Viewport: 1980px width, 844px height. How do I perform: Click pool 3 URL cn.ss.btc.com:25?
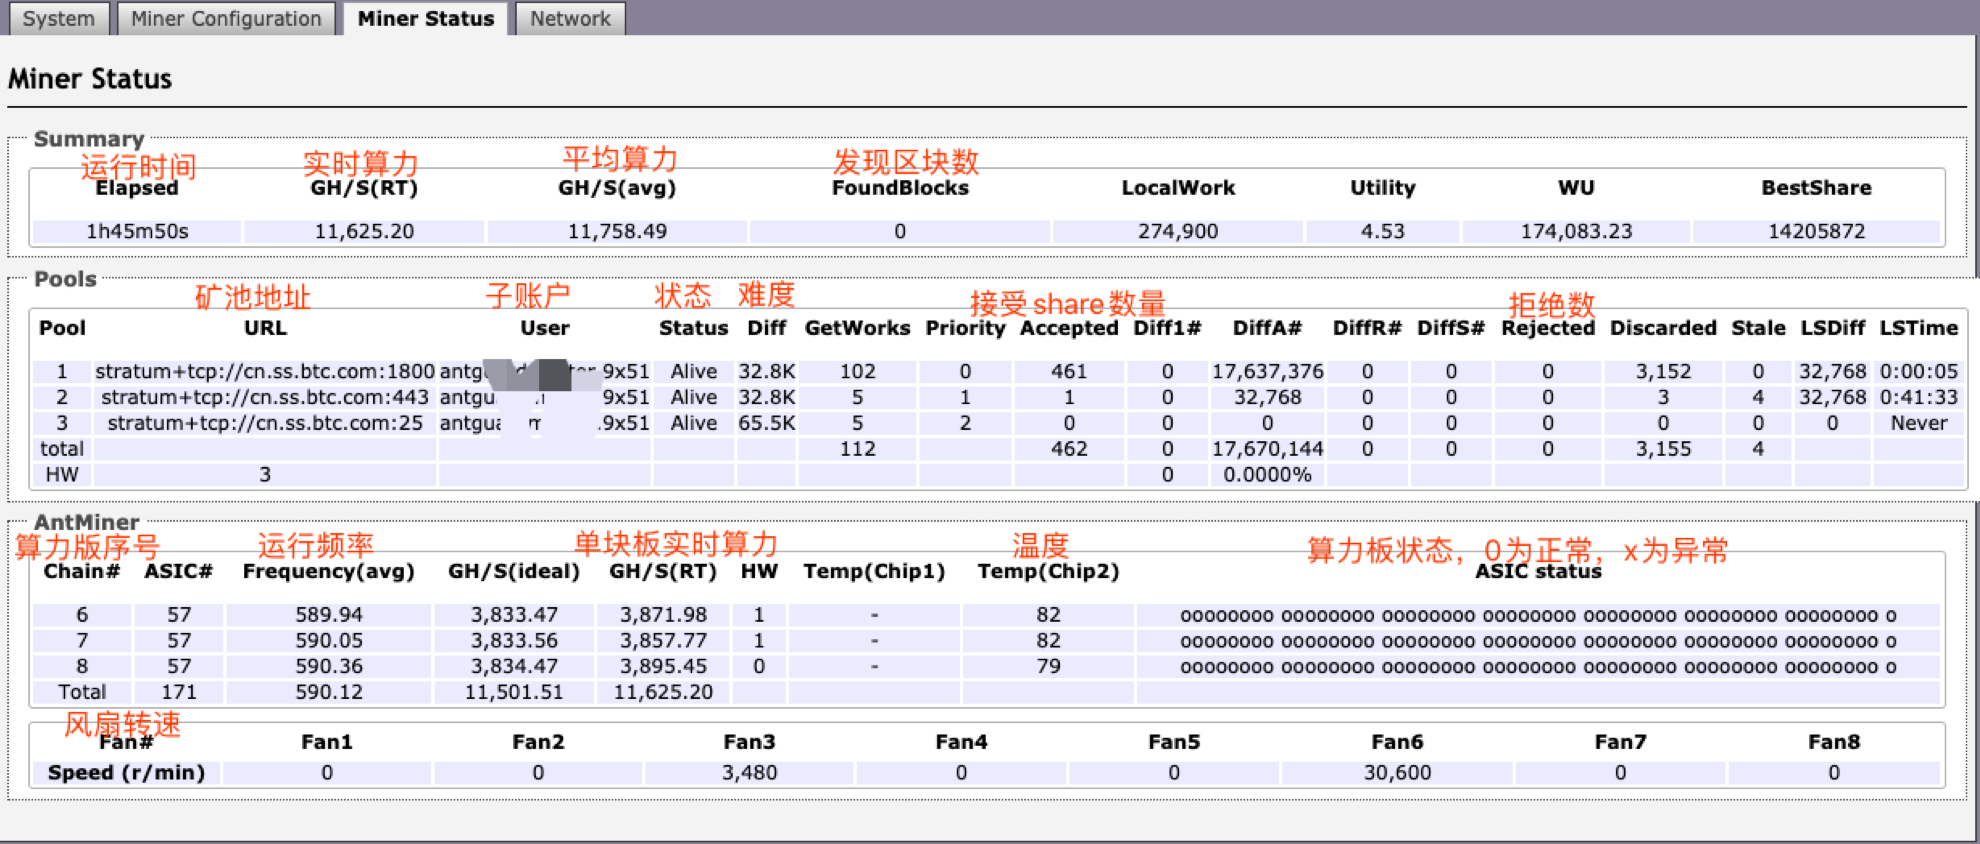coord(265,423)
